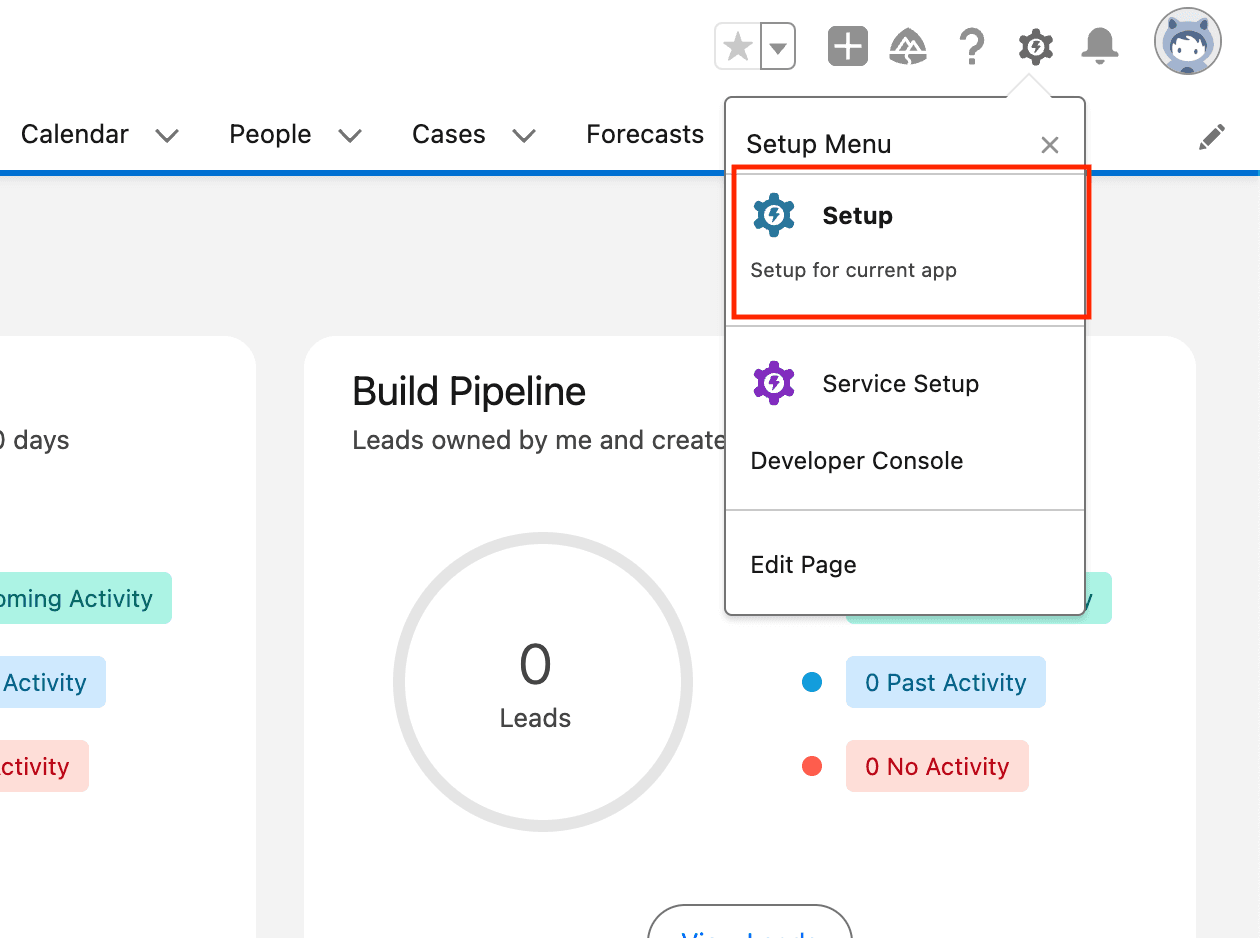This screenshot has height=938, width=1260.
Task: Select Edit Page from the Setup Menu
Action: click(803, 564)
